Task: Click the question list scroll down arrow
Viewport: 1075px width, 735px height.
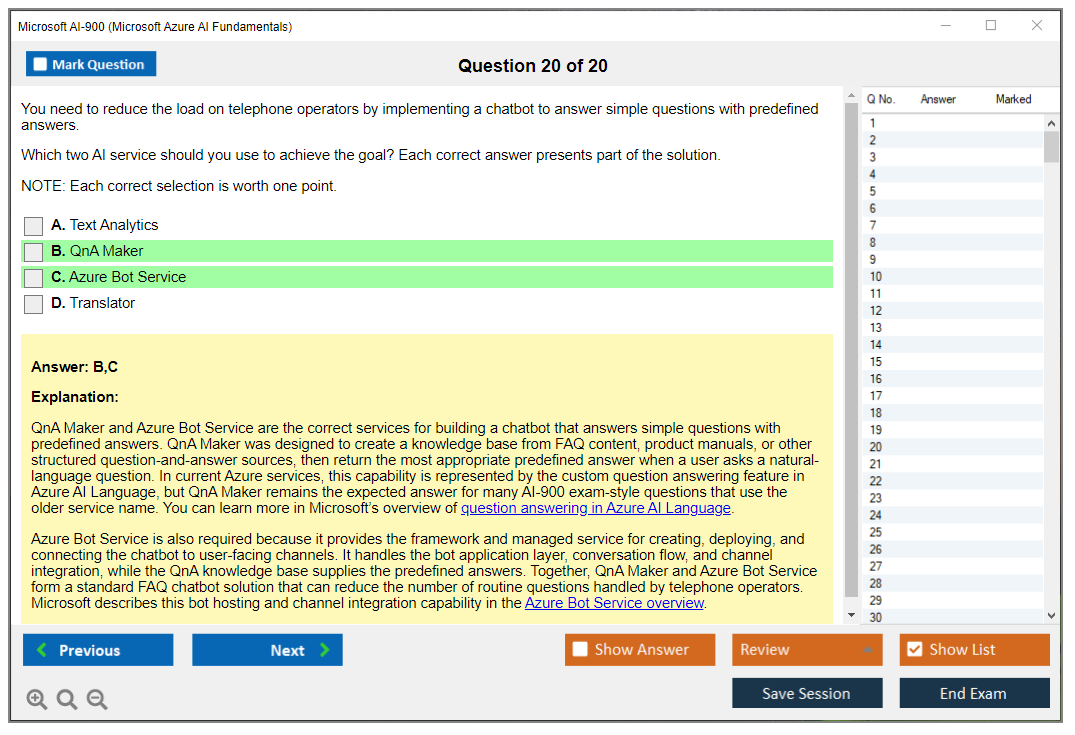Action: tap(1051, 616)
